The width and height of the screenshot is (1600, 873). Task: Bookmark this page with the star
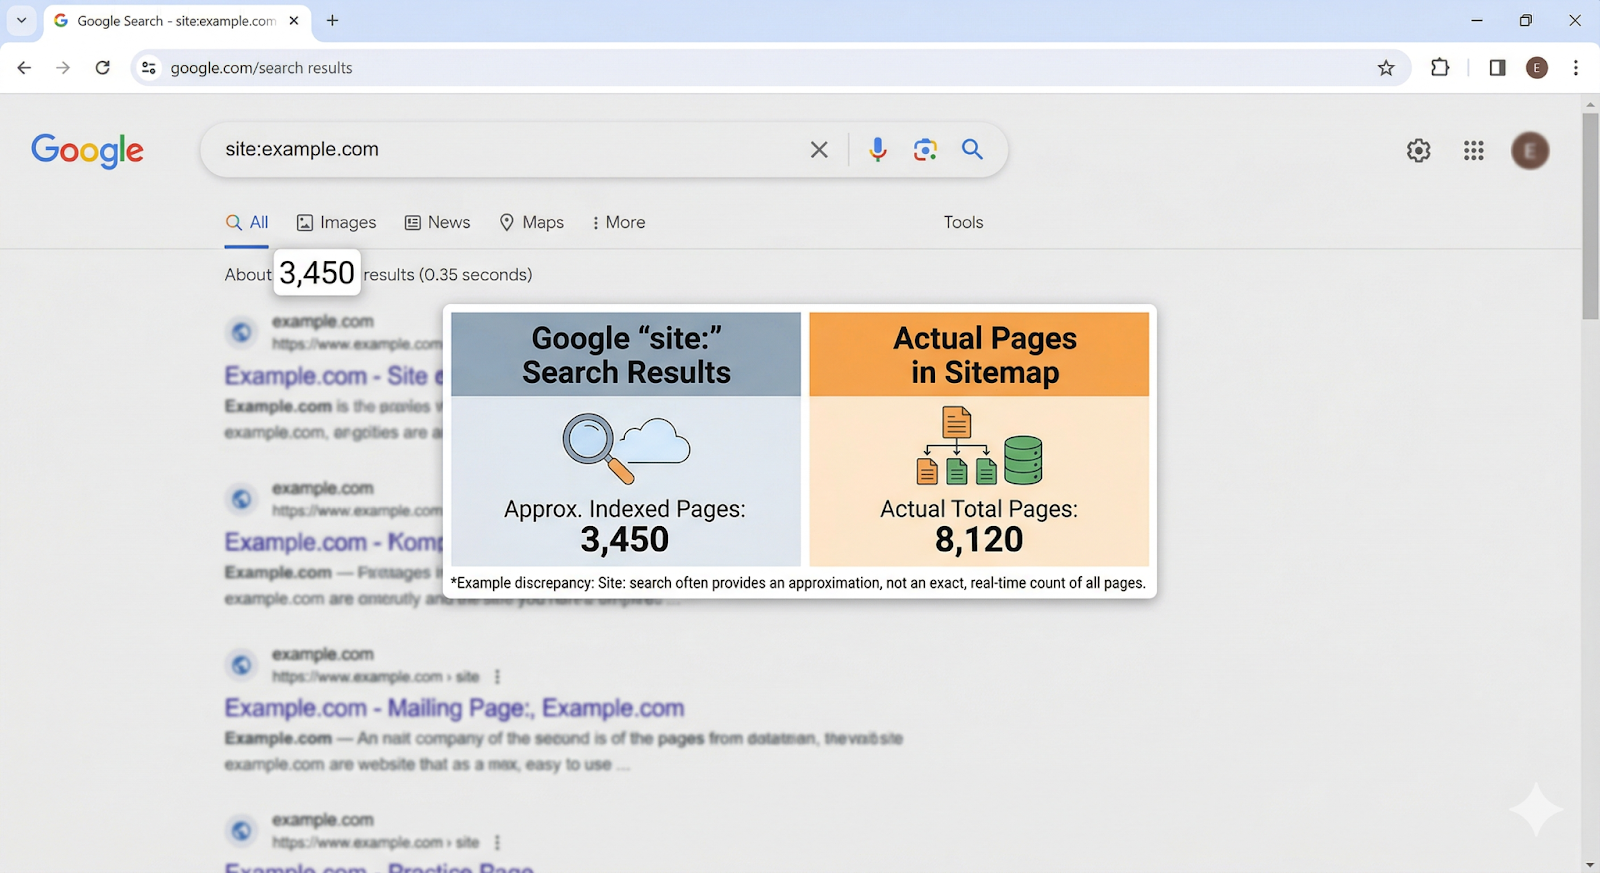(1386, 68)
